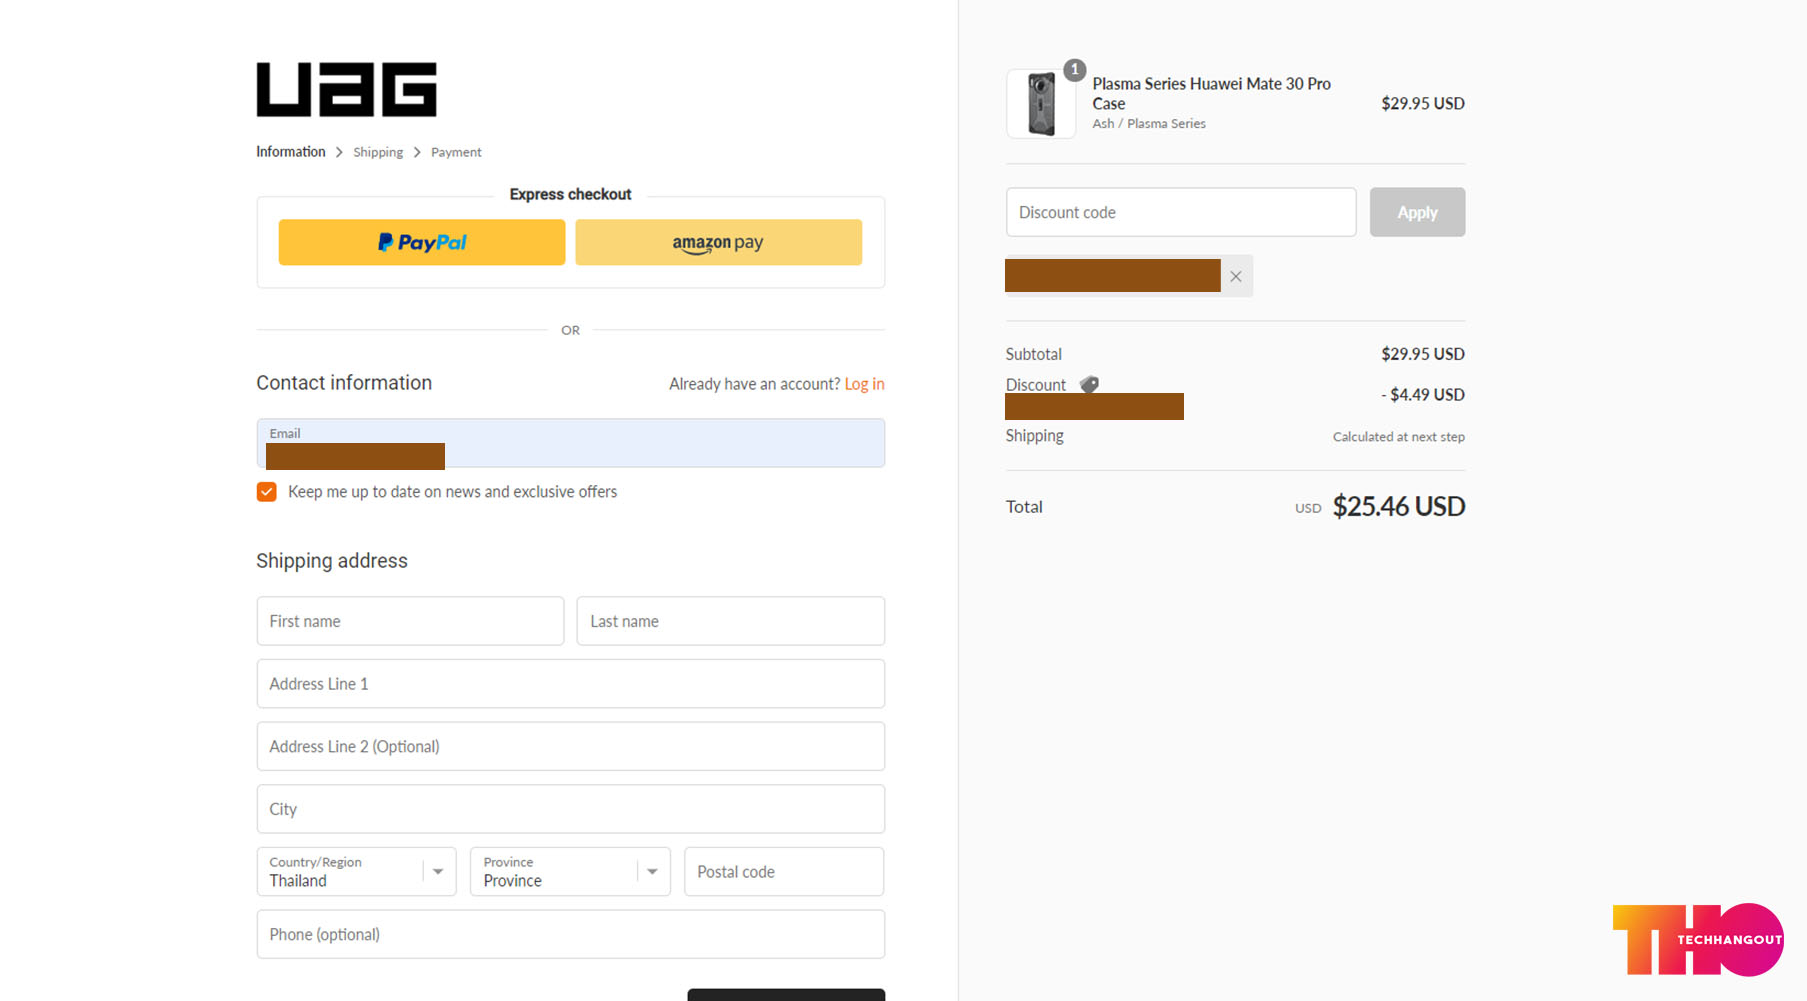Click the discount tag icon

coord(1089,385)
